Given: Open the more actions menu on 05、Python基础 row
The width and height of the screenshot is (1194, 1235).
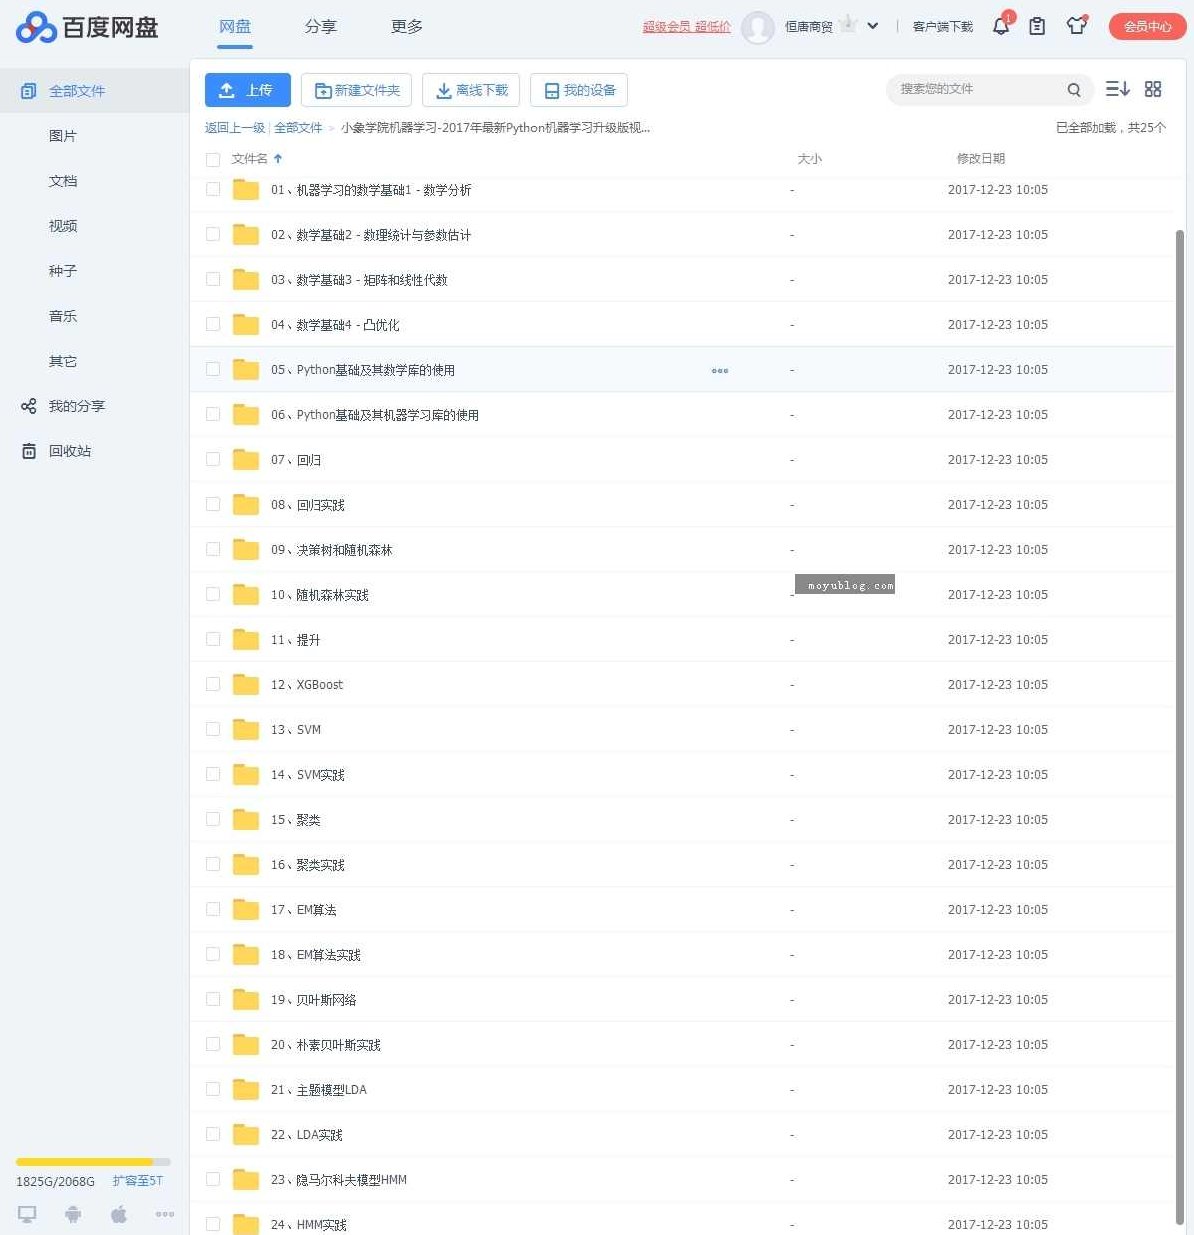Looking at the screenshot, I should coord(719,370).
